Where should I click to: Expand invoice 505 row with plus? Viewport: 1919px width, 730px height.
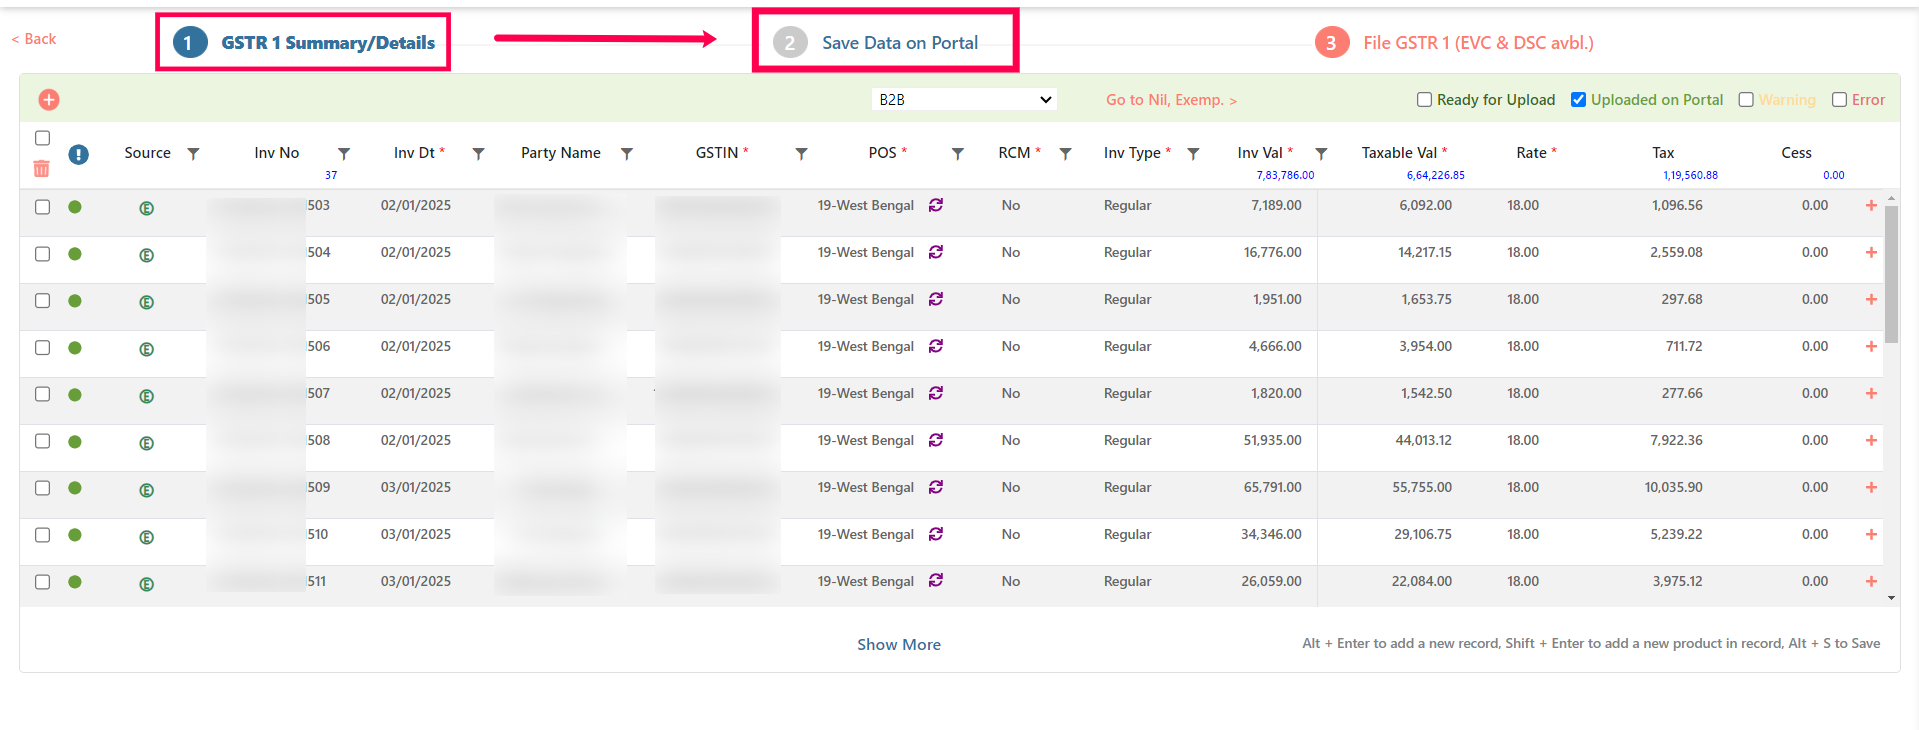[x=1871, y=299]
